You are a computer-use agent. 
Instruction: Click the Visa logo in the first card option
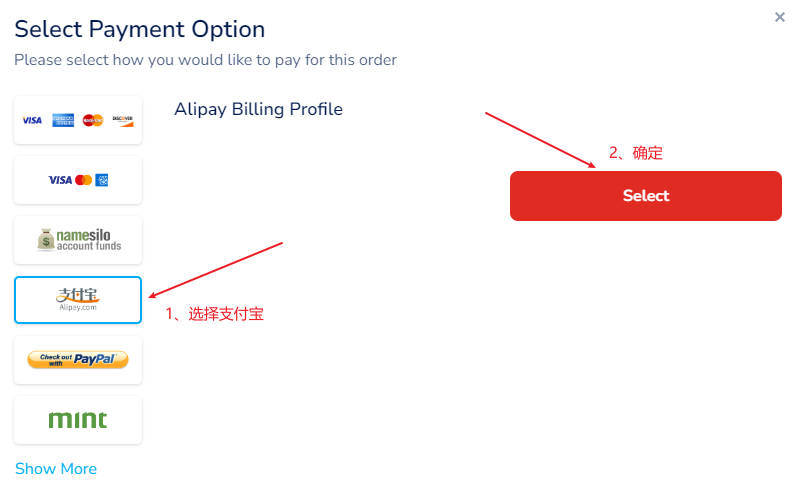pos(32,120)
